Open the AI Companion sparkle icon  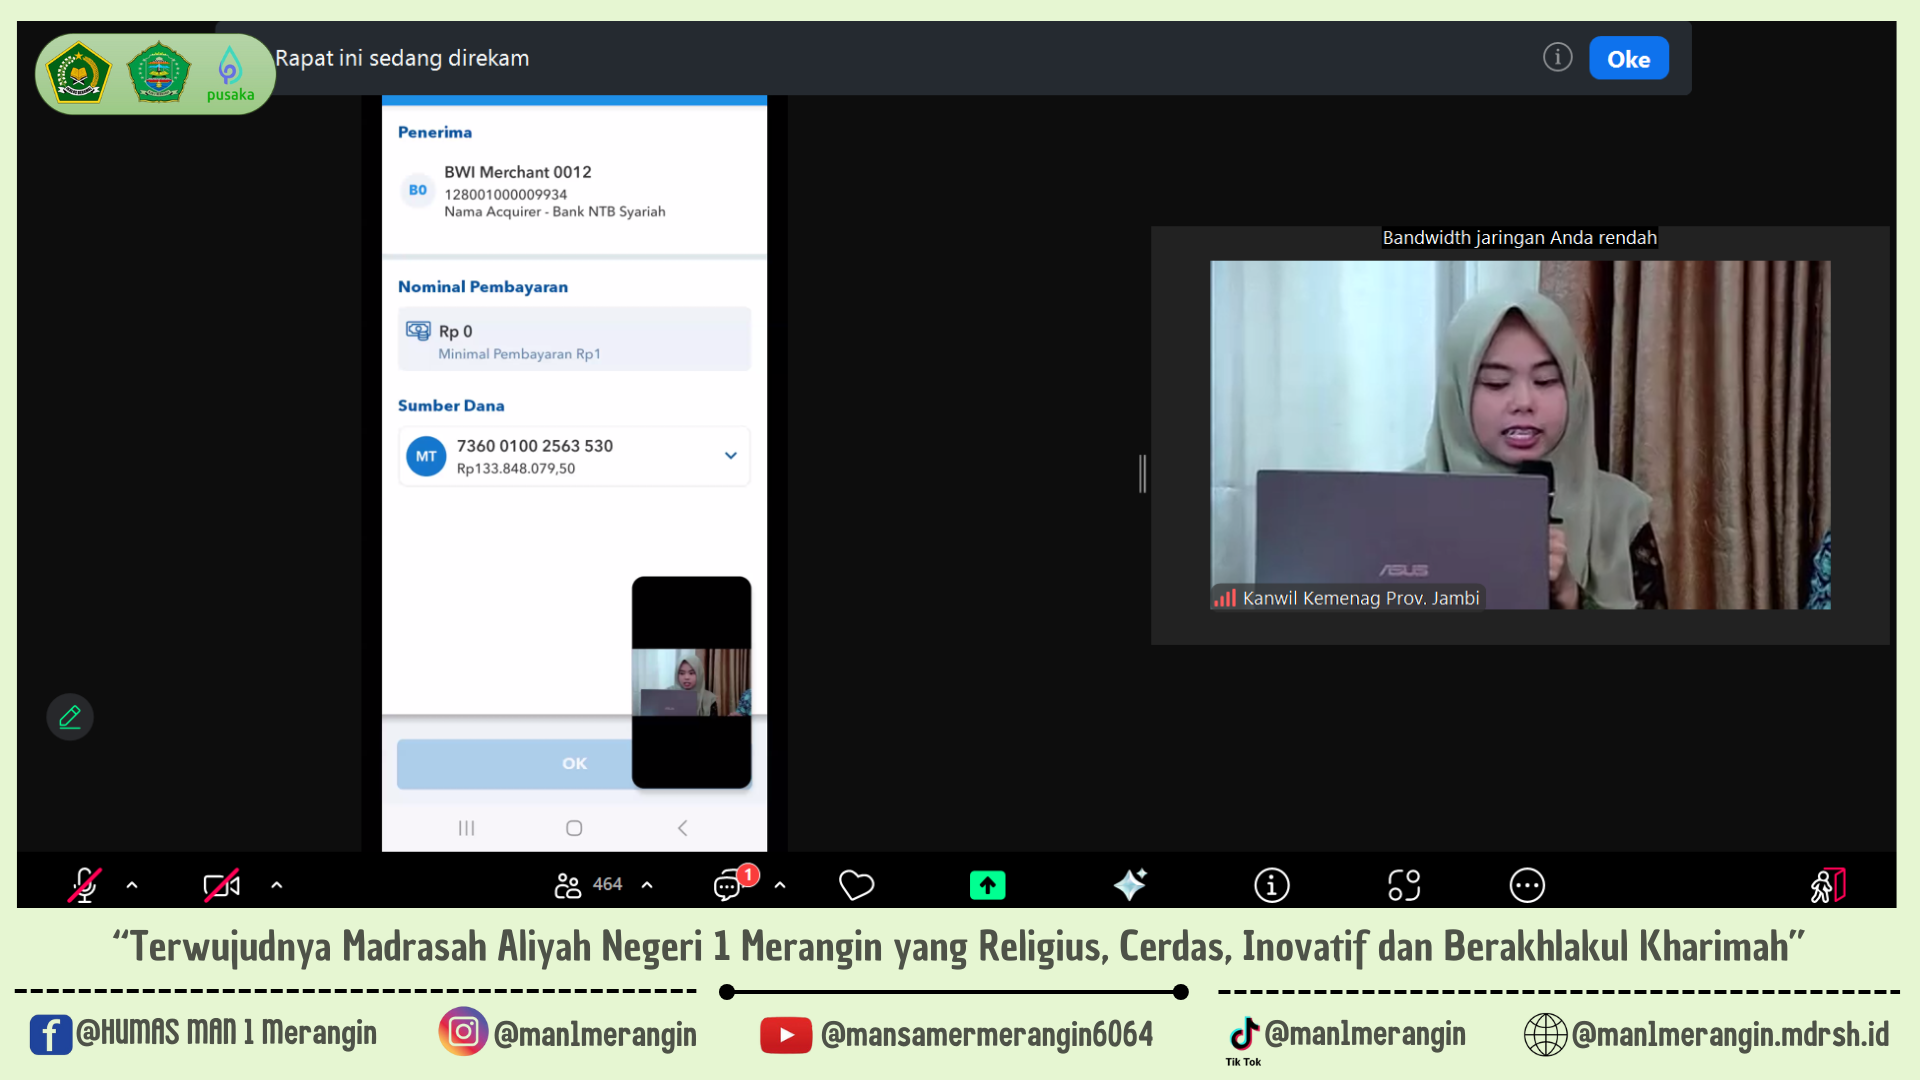[1130, 885]
